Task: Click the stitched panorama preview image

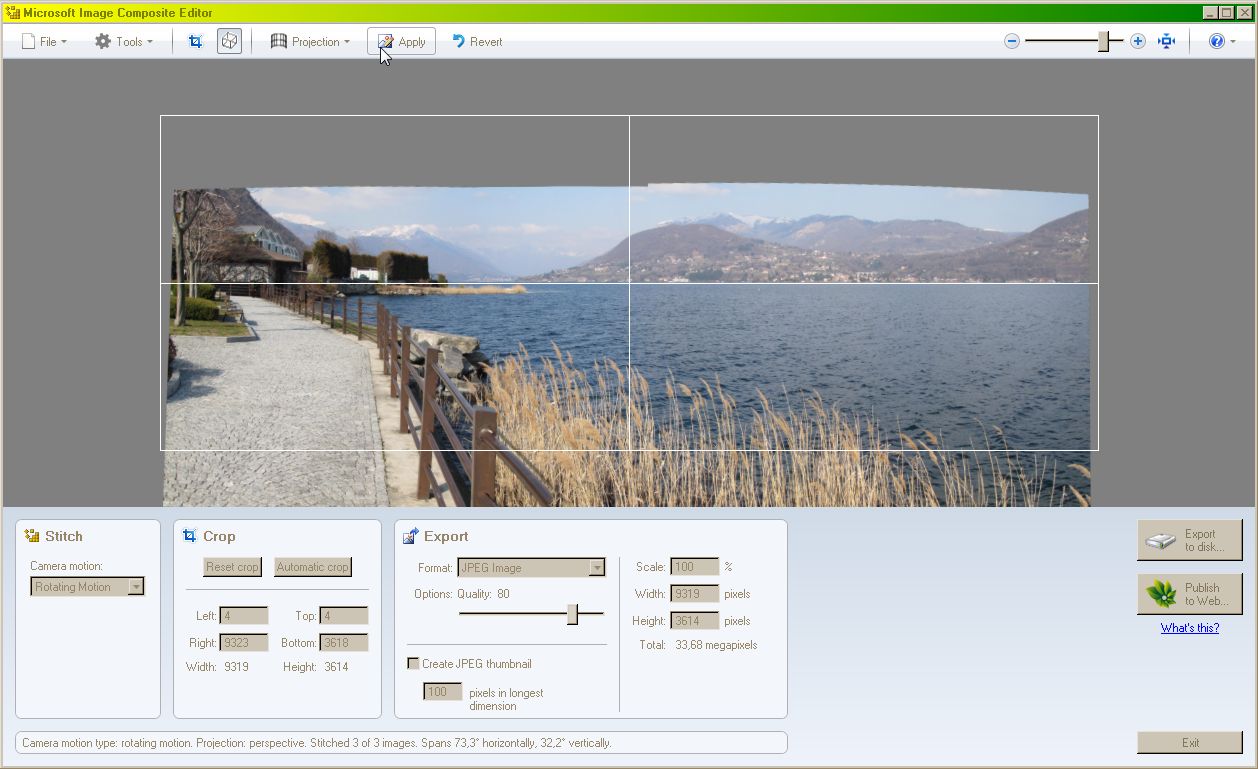Action: click(628, 345)
